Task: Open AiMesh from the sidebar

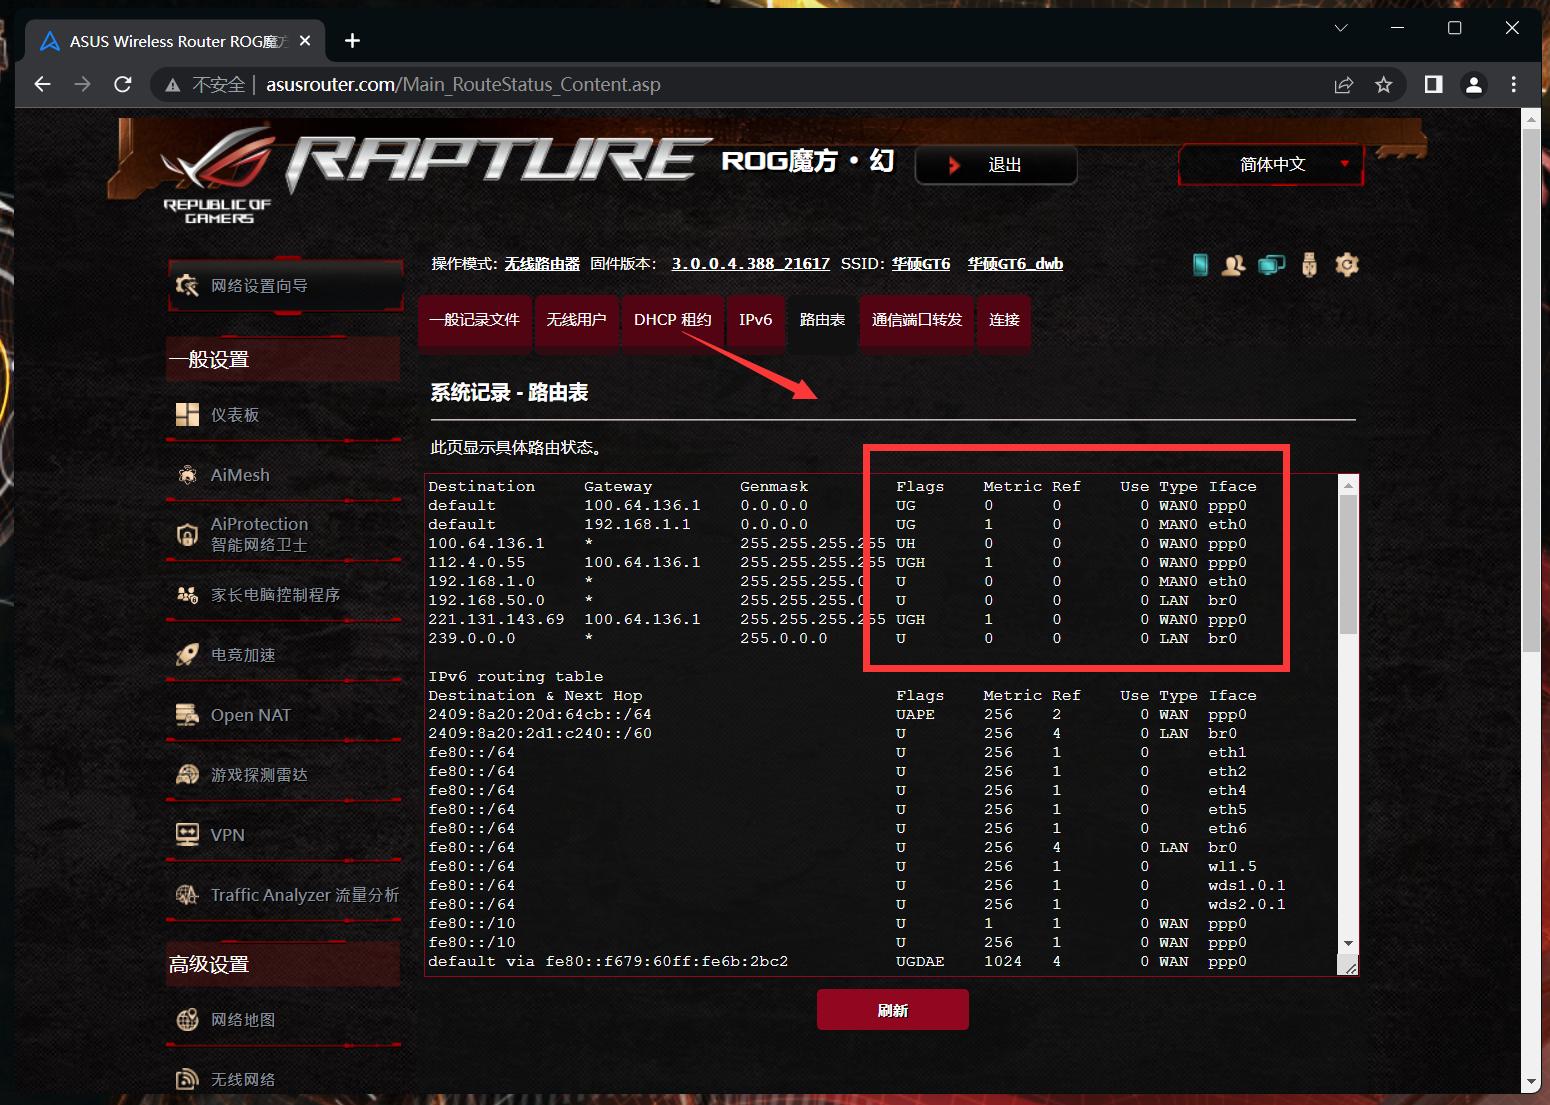Action: (240, 475)
